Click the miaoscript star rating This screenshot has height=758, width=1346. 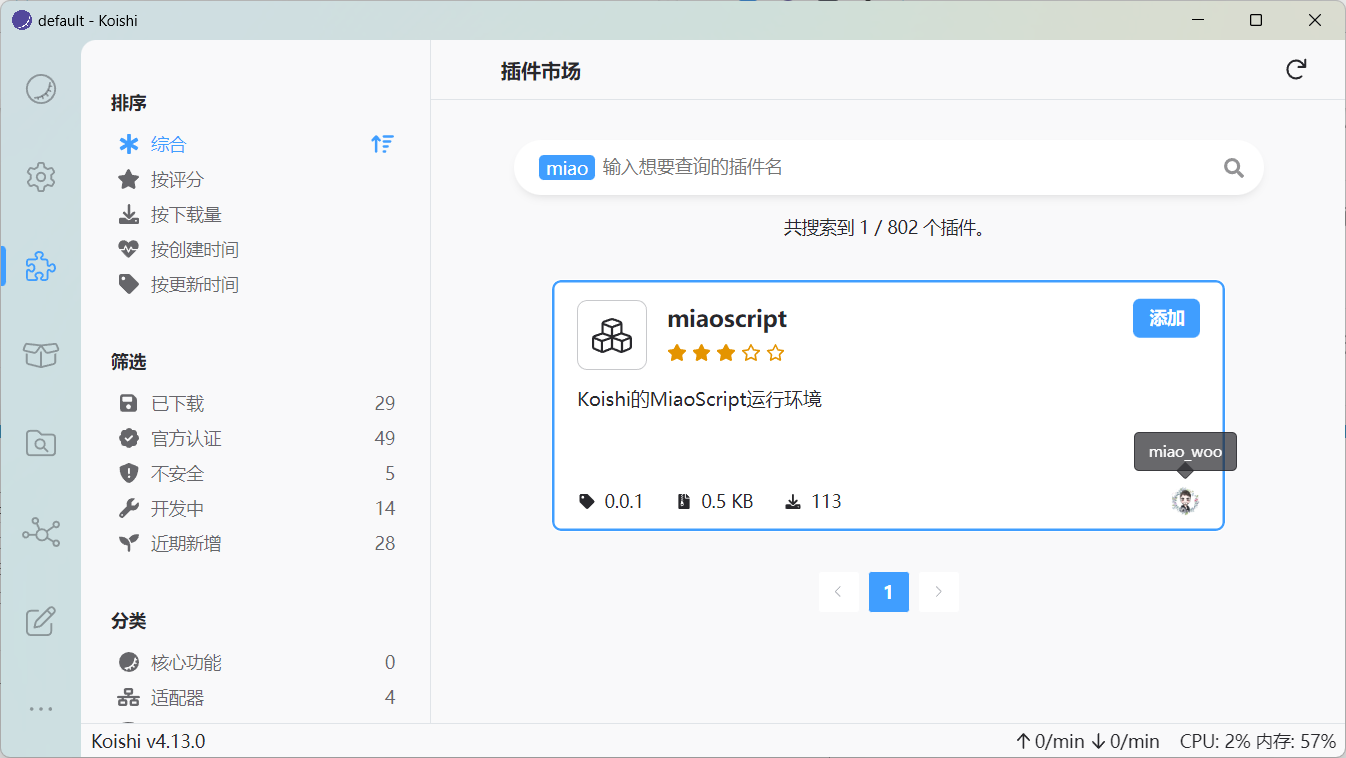tap(726, 353)
